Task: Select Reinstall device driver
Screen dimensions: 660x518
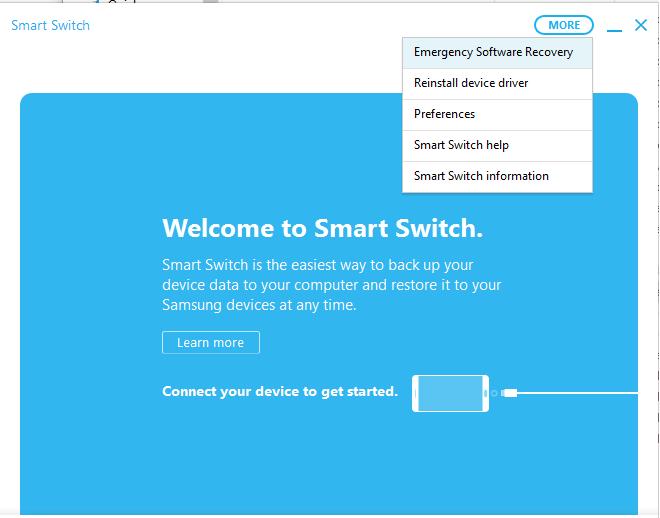Action: coord(497,84)
